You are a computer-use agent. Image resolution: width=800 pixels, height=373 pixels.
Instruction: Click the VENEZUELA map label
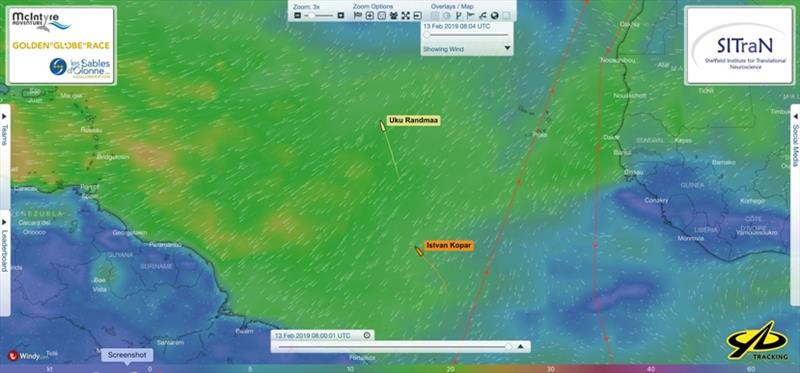click(x=38, y=213)
